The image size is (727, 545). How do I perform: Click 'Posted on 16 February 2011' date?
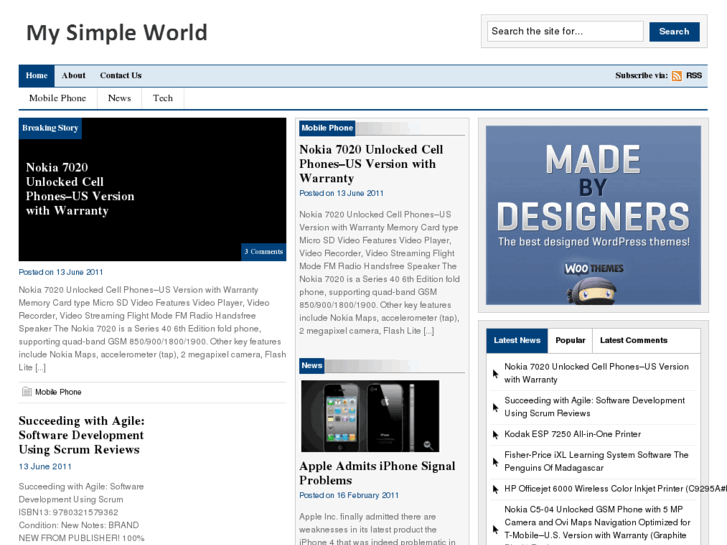pyautogui.click(x=349, y=495)
